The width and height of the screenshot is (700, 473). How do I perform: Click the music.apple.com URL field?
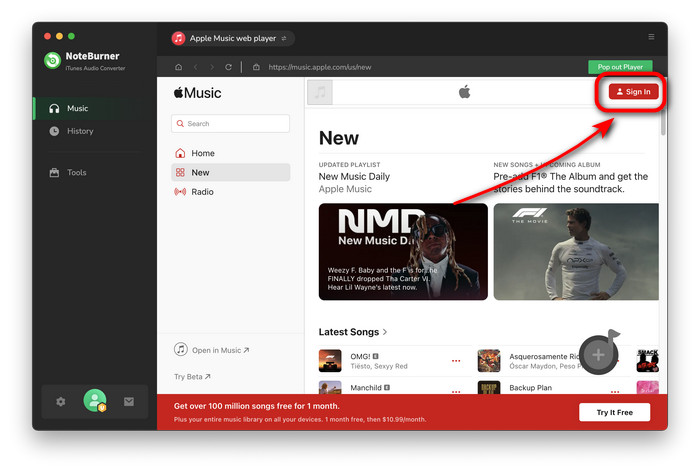click(320, 67)
